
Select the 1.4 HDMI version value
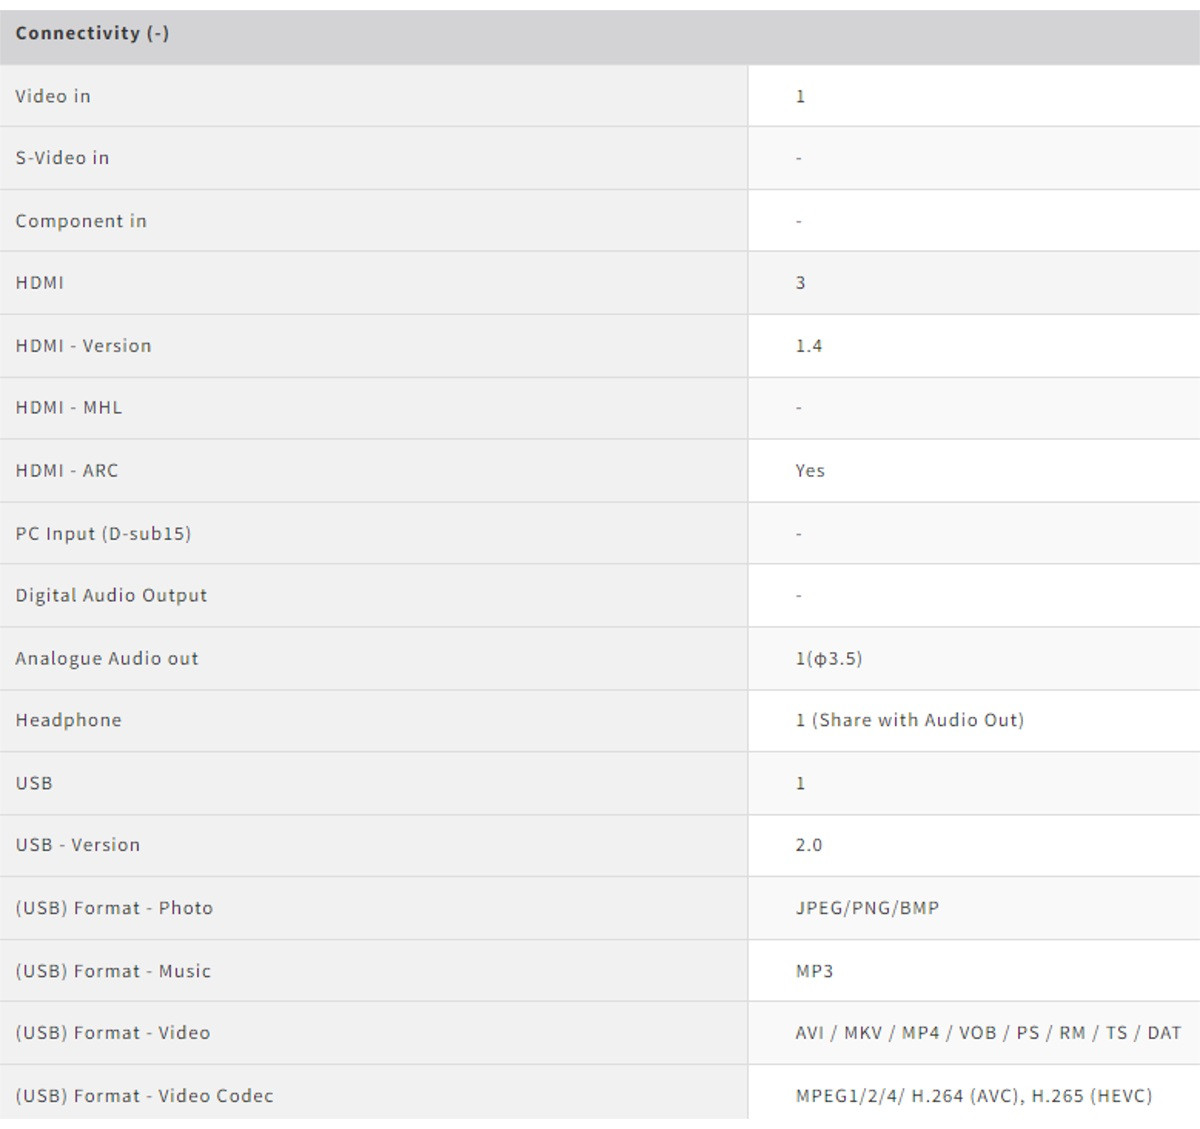tap(808, 346)
